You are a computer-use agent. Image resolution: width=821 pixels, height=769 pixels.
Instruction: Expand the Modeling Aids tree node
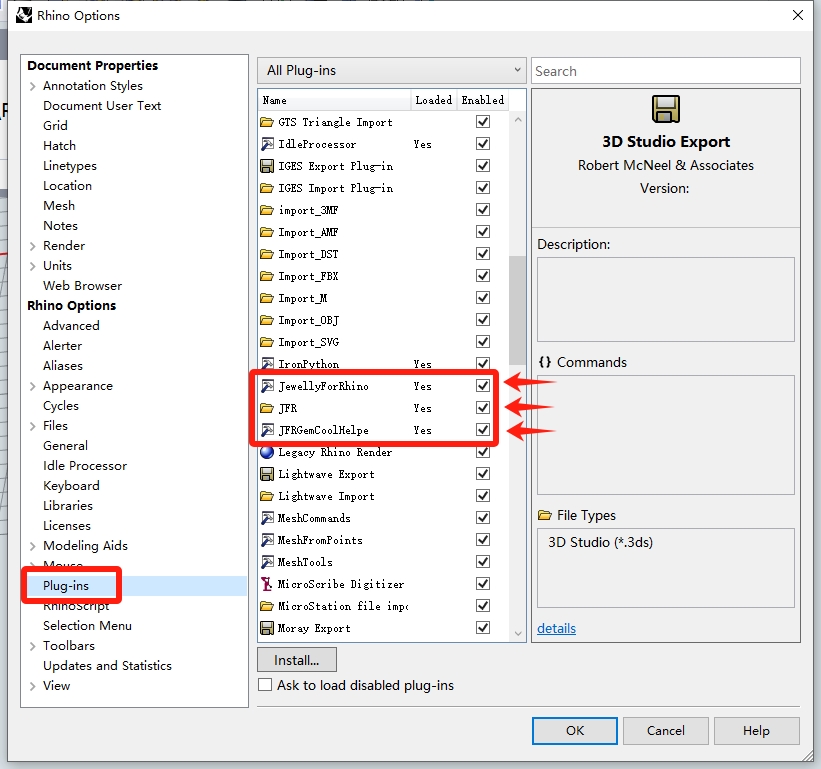point(32,546)
